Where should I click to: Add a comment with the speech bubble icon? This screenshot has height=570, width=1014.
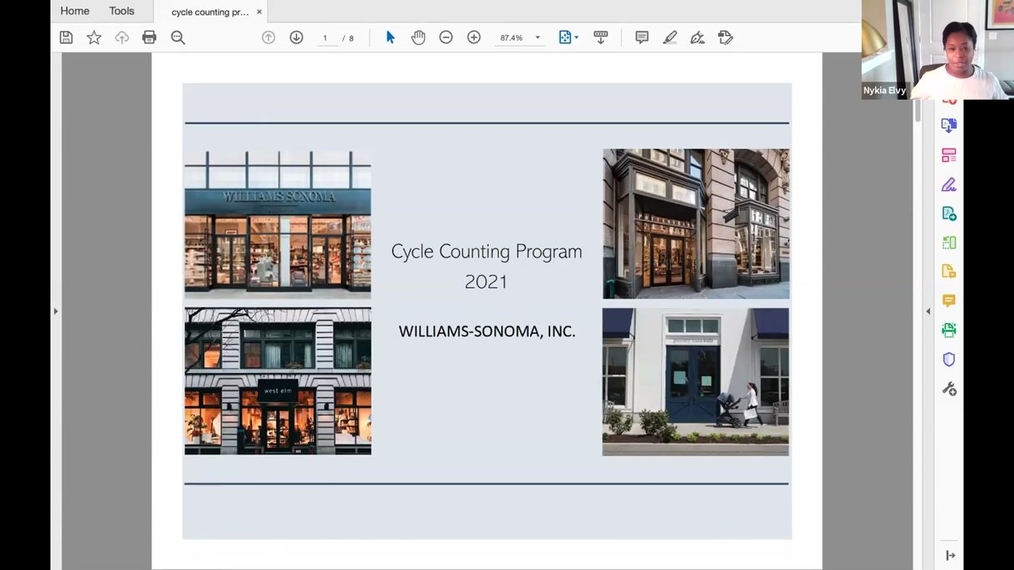(x=642, y=38)
